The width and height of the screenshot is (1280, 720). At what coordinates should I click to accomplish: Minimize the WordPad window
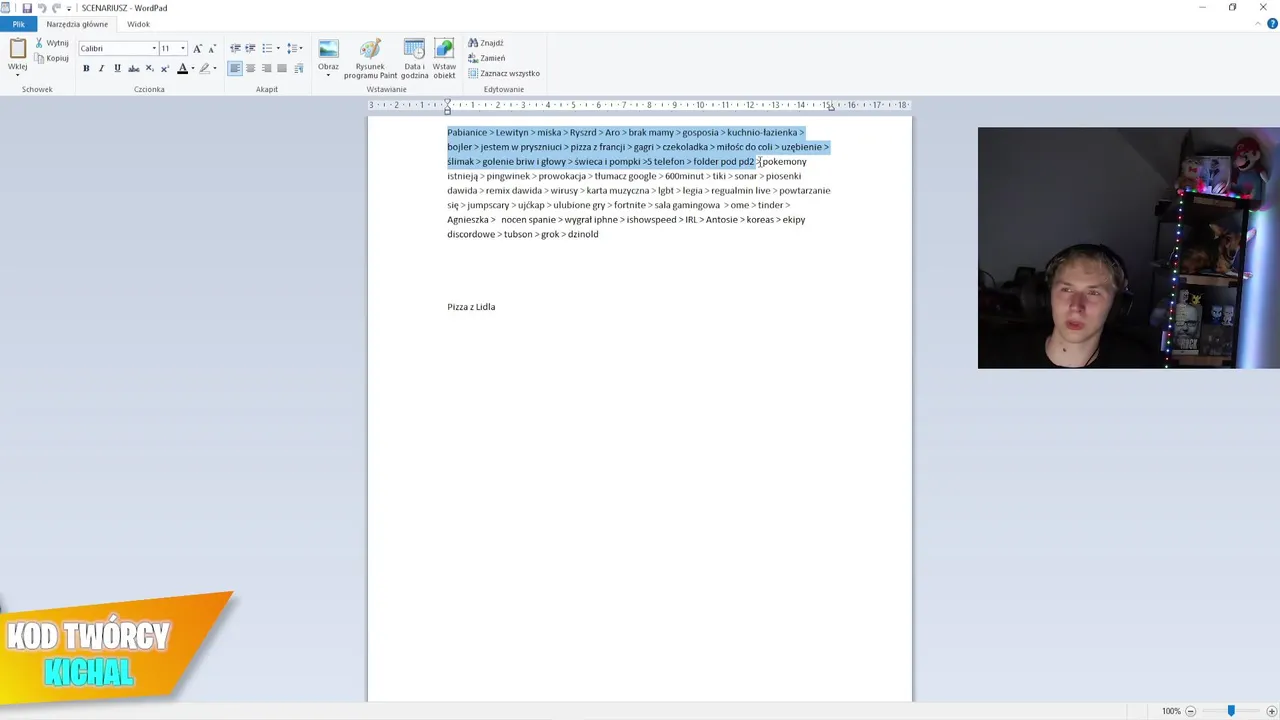pyautogui.click(x=1202, y=8)
